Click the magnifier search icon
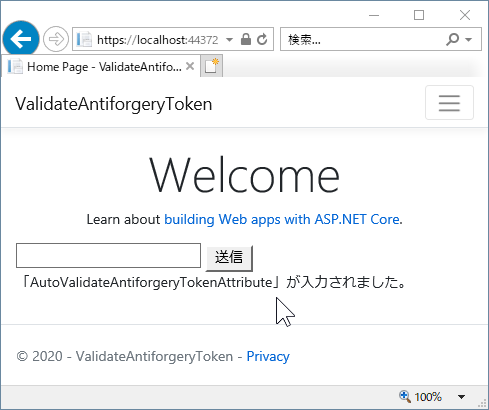Screen dimensions: 489x410 coord(452,39)
